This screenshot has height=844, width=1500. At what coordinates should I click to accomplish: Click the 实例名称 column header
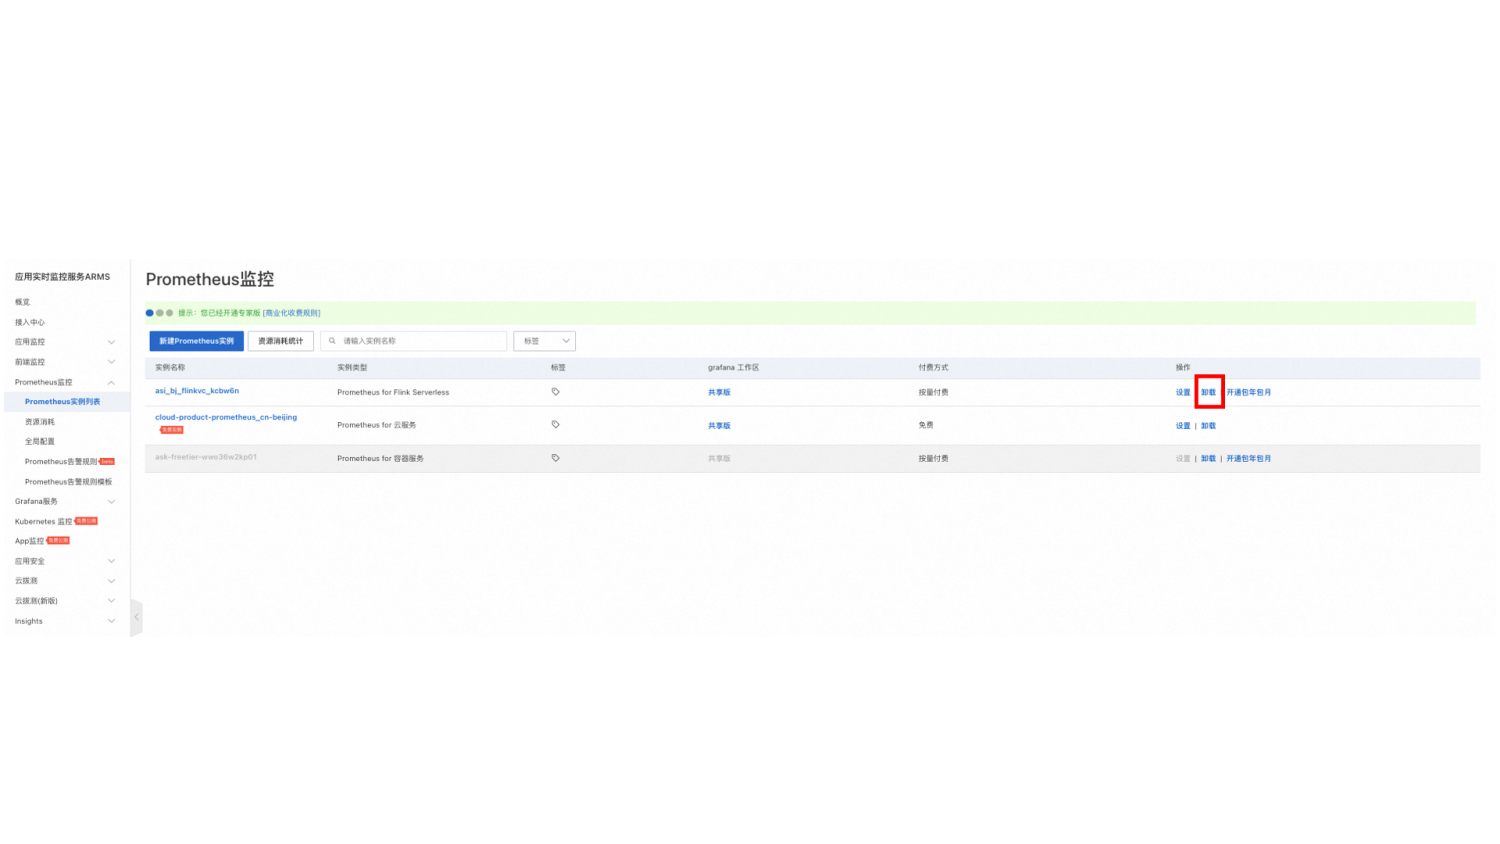coord(170,367)
